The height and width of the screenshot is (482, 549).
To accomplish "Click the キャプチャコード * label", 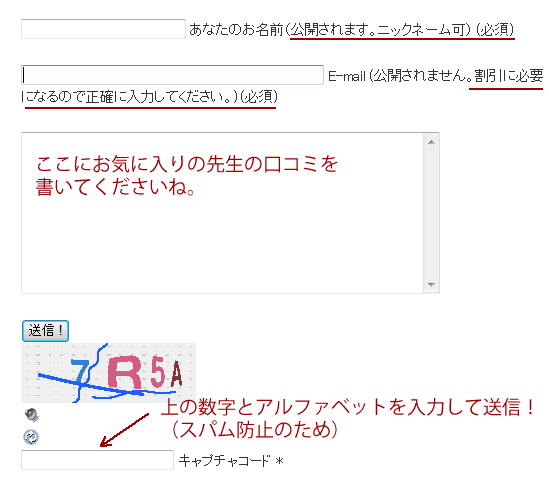I will (x=231, y=461).
